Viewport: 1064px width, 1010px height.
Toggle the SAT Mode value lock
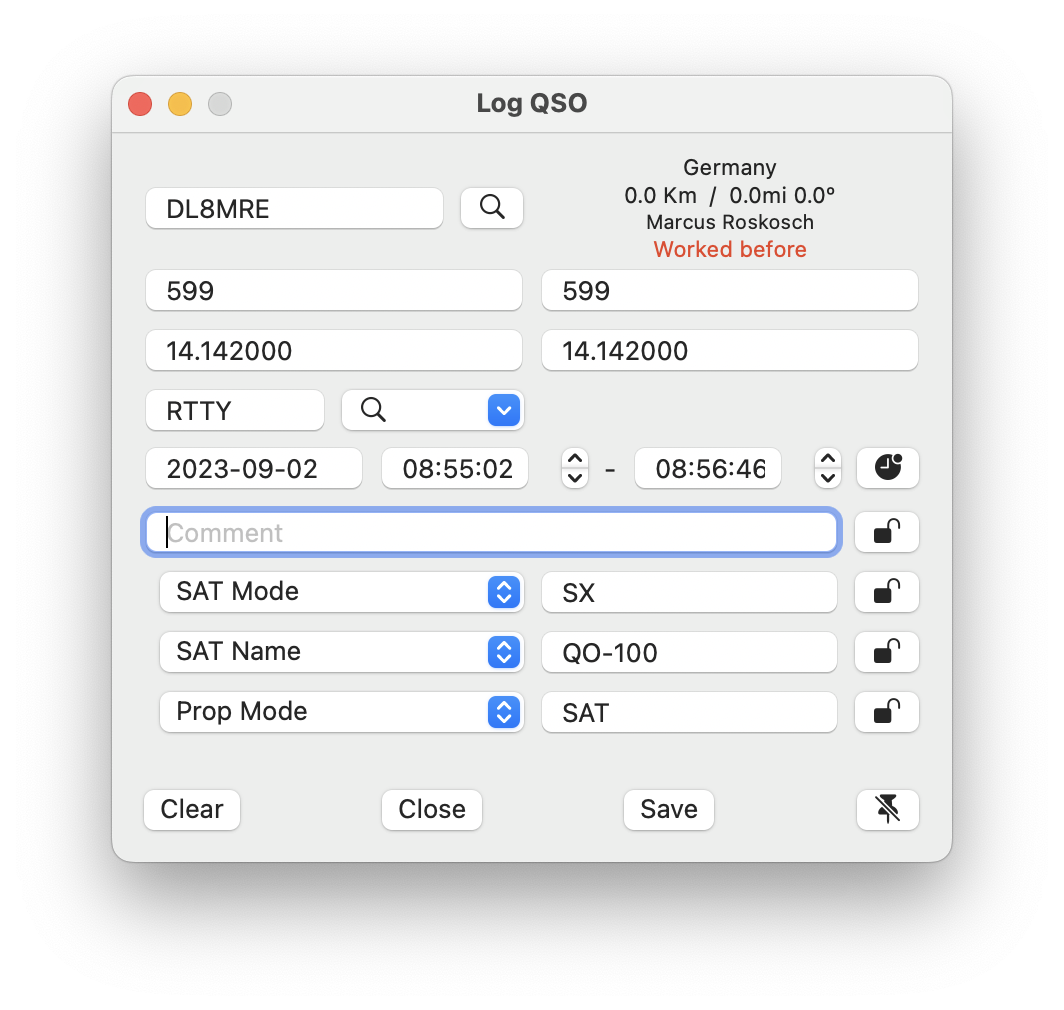tap(887, 592)
